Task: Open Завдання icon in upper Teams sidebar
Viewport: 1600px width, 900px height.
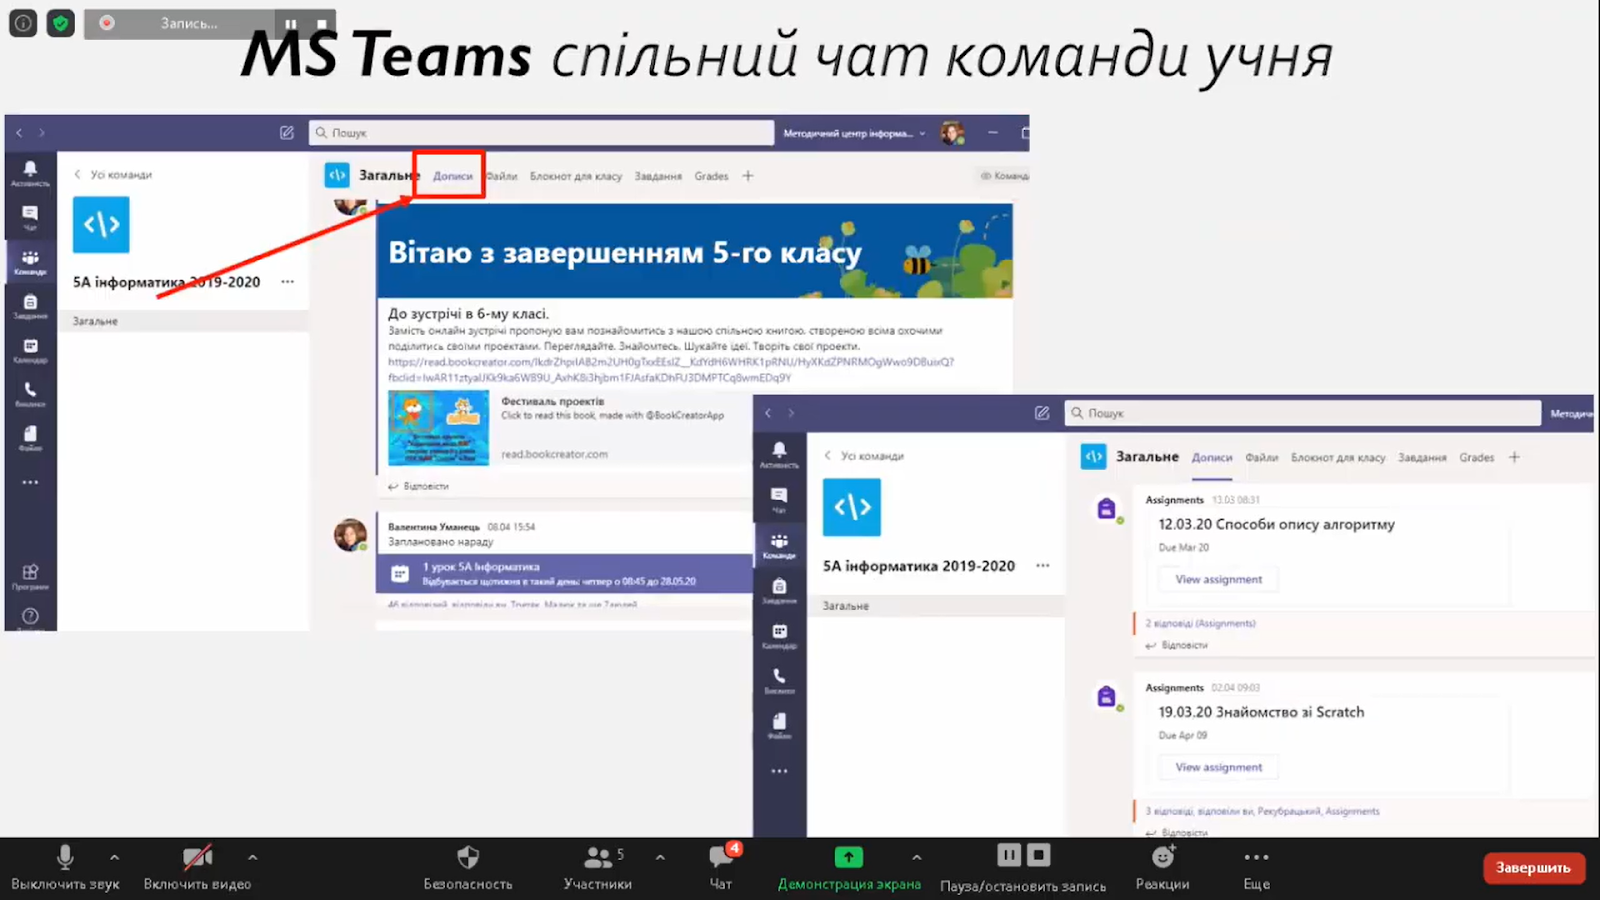Action: click(30, 306)
